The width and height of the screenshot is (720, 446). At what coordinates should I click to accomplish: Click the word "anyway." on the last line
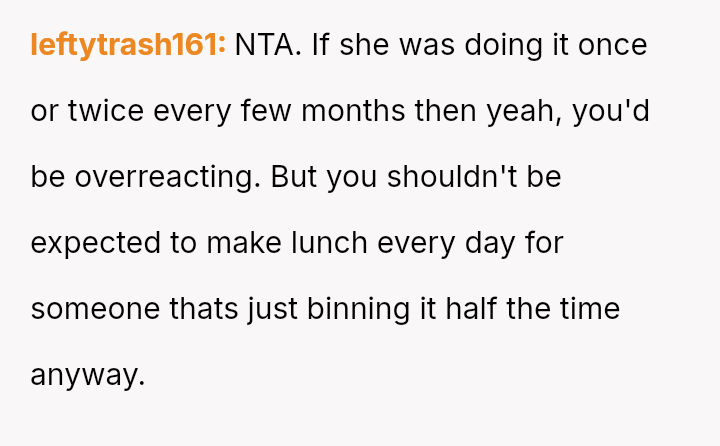(88, 375)
